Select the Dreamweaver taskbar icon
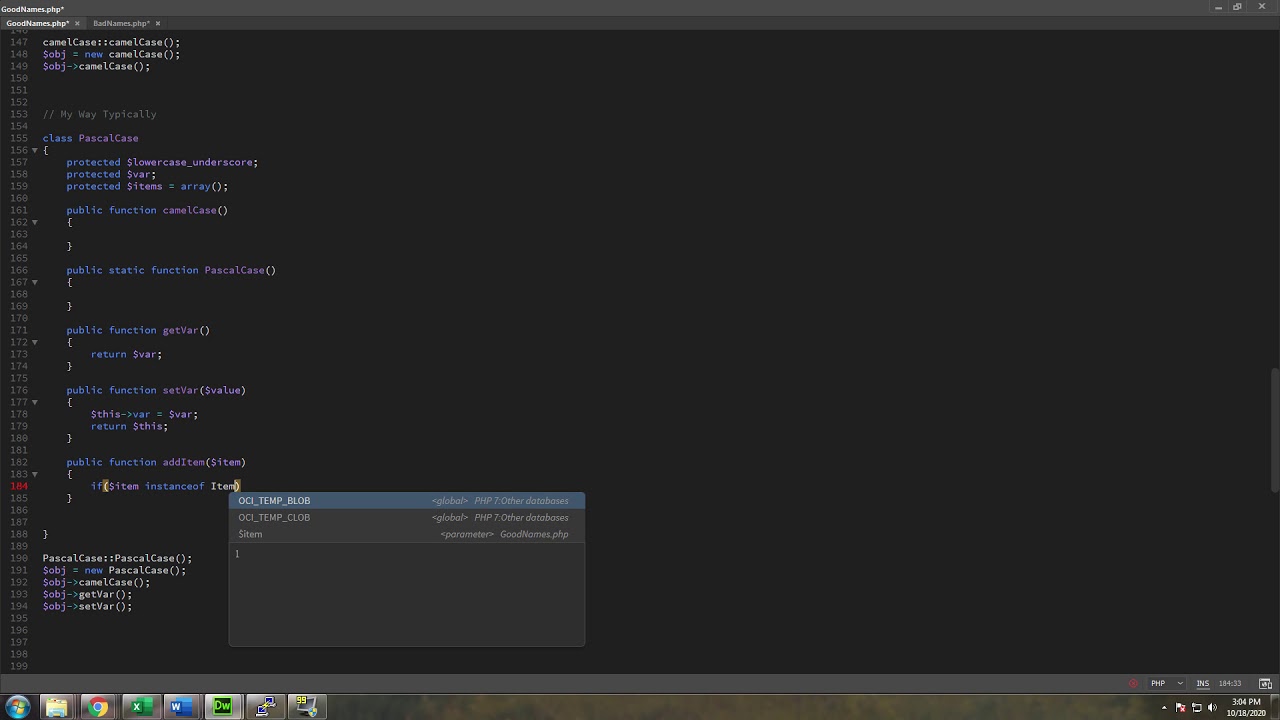 [222, 708]
